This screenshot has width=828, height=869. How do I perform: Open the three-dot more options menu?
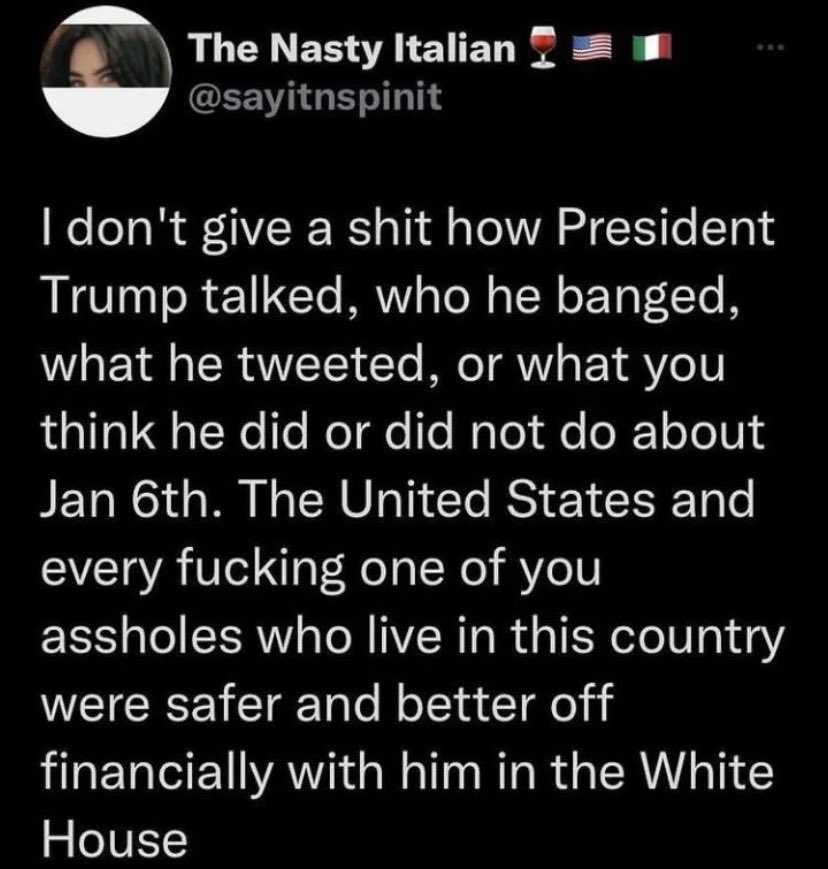(772, 48)
